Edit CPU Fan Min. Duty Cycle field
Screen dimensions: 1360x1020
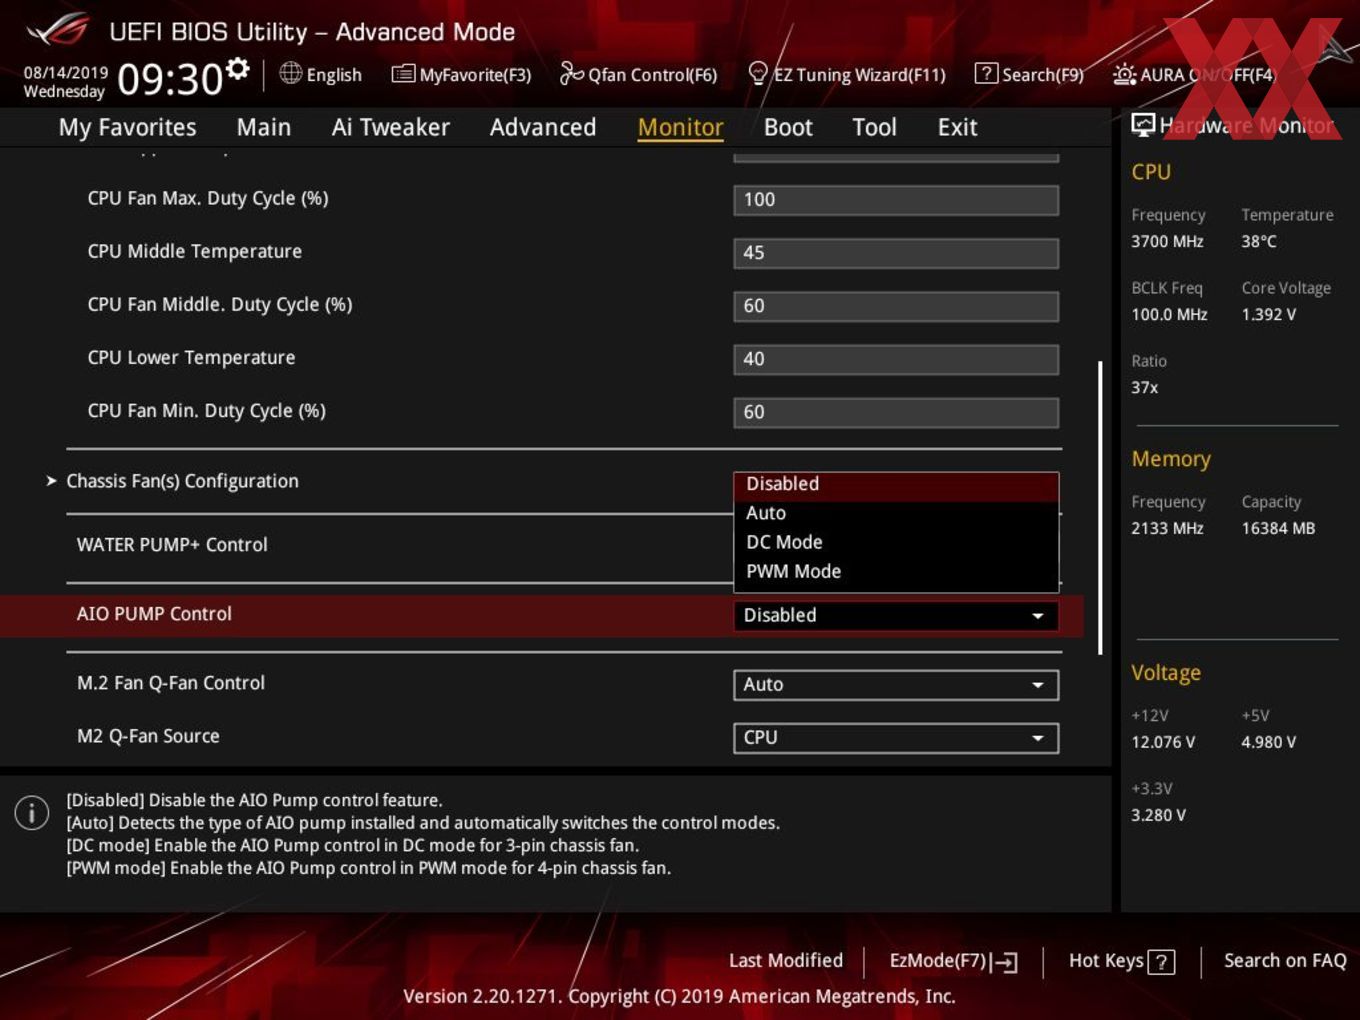(x=895, y=411)
